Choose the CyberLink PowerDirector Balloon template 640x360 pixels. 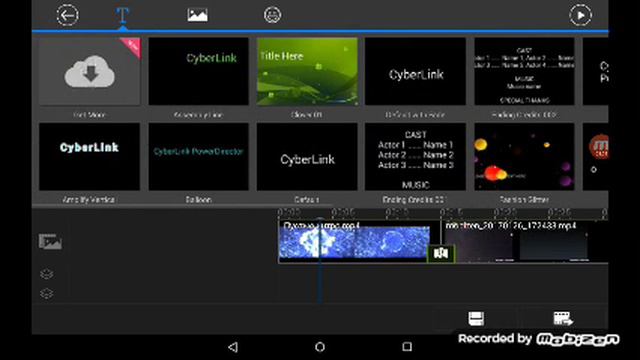click(198, 157)
